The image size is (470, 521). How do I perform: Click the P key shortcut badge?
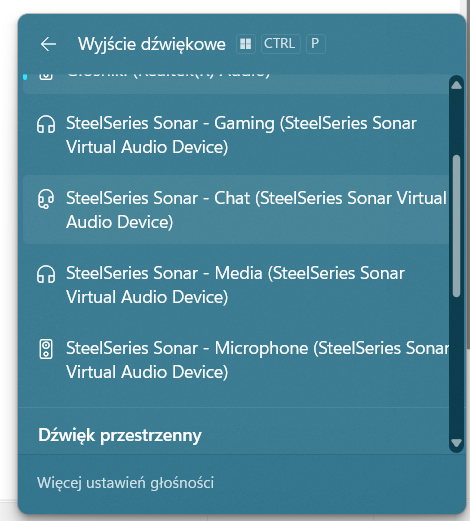pyautogui.click(x=315, y=44)
